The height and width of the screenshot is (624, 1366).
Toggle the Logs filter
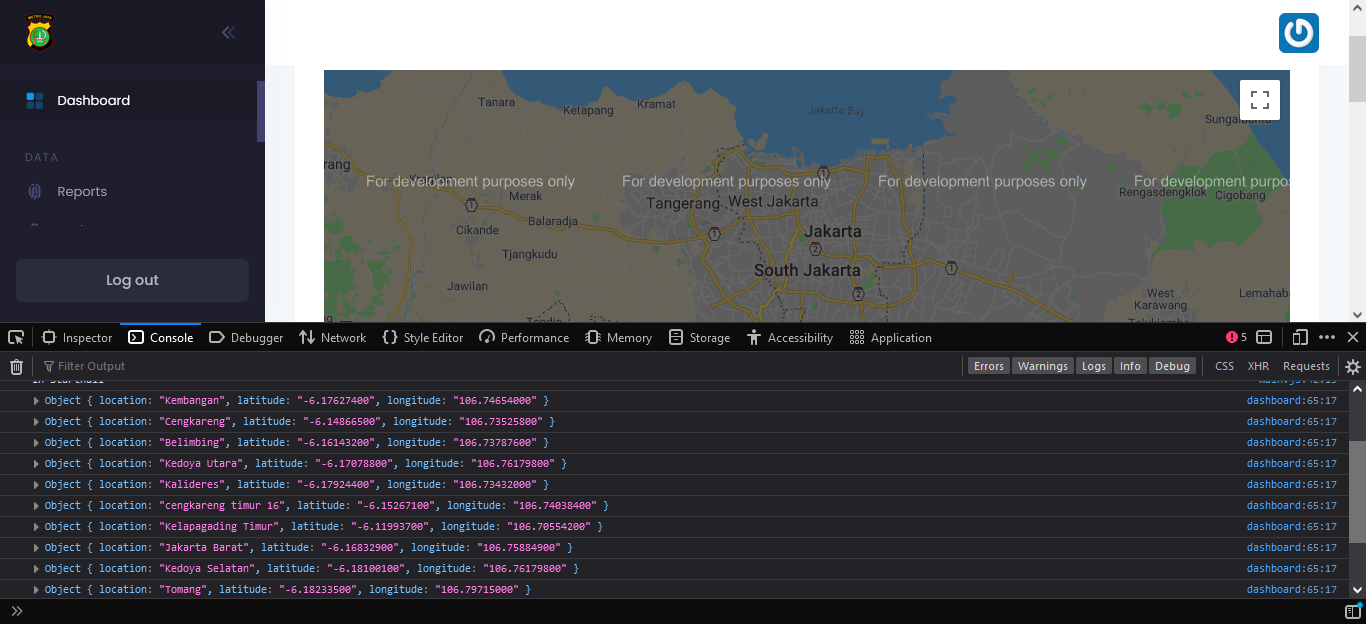coord(1094,366)
